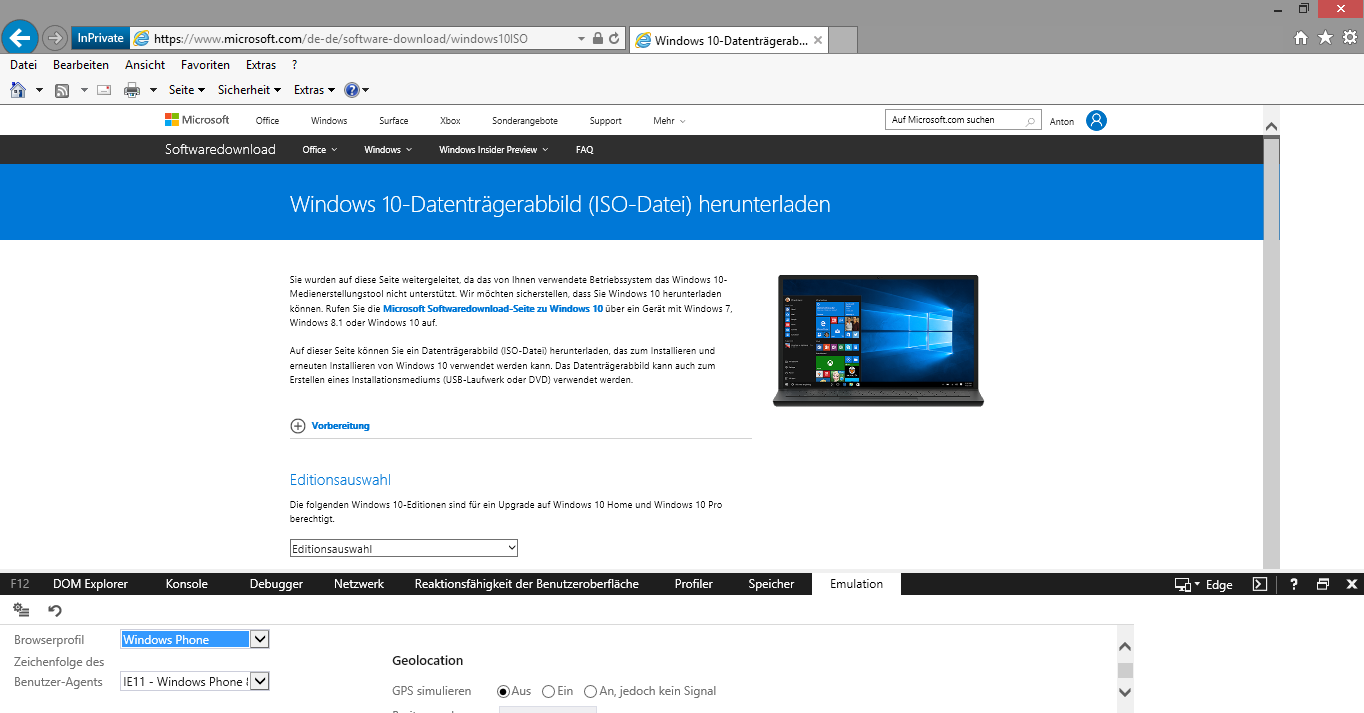
Task: Unpin the F12 developer tools pane
Action: [x=1323, y=584]
